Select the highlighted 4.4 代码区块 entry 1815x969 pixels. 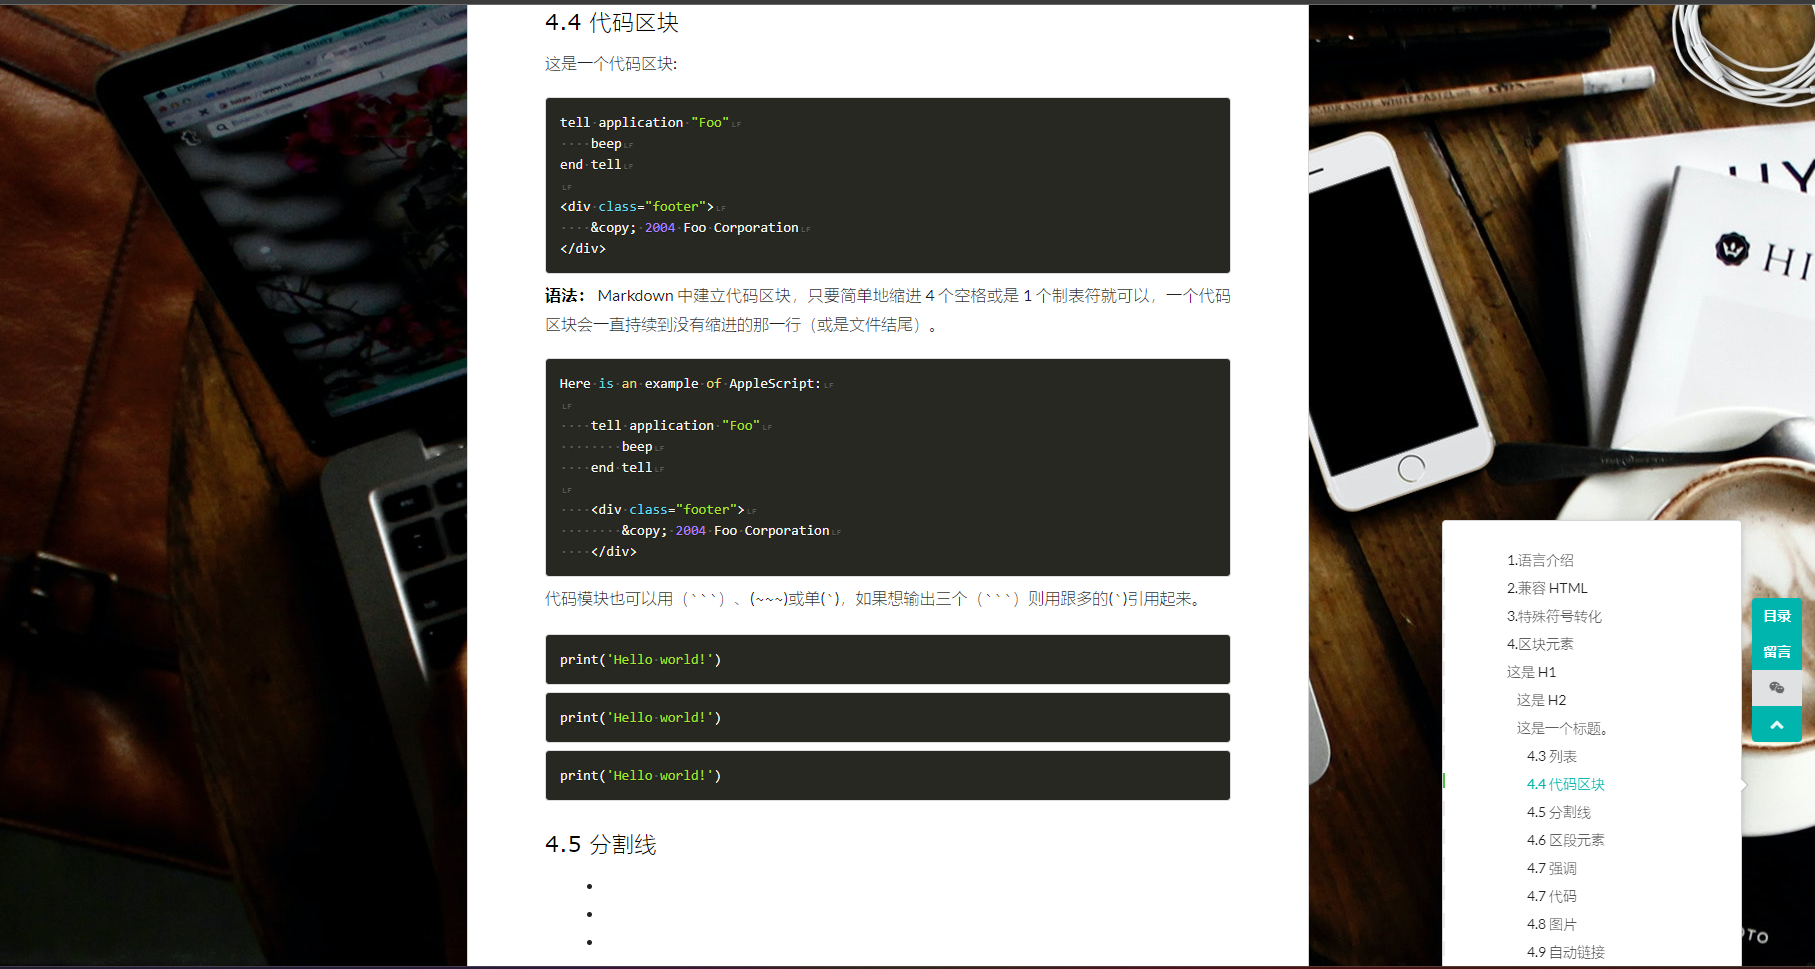click(1564, 784)
